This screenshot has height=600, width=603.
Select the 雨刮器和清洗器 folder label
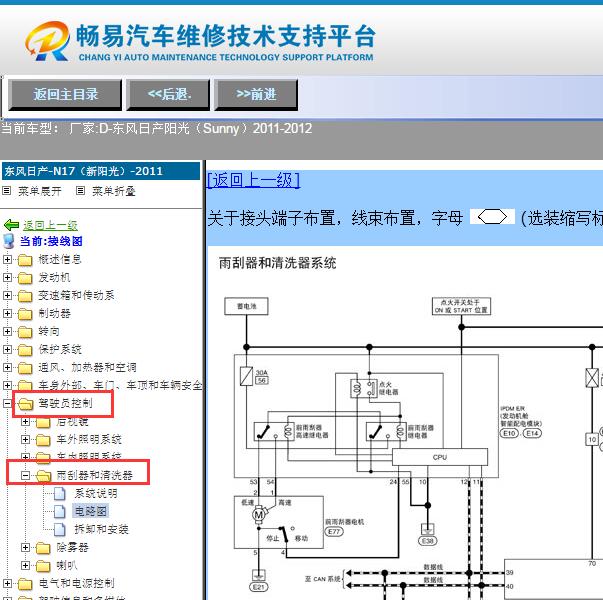tap(95, 475)
